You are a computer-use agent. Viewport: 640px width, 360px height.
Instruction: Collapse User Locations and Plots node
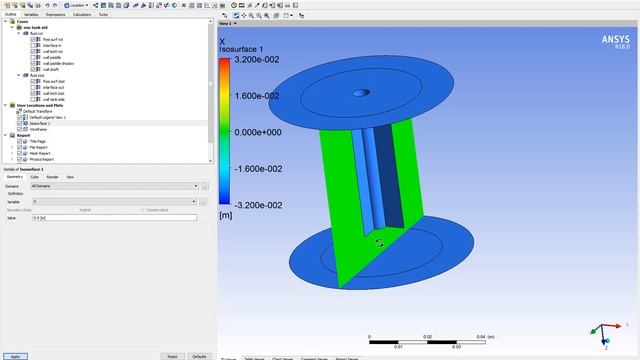point(6,105)
